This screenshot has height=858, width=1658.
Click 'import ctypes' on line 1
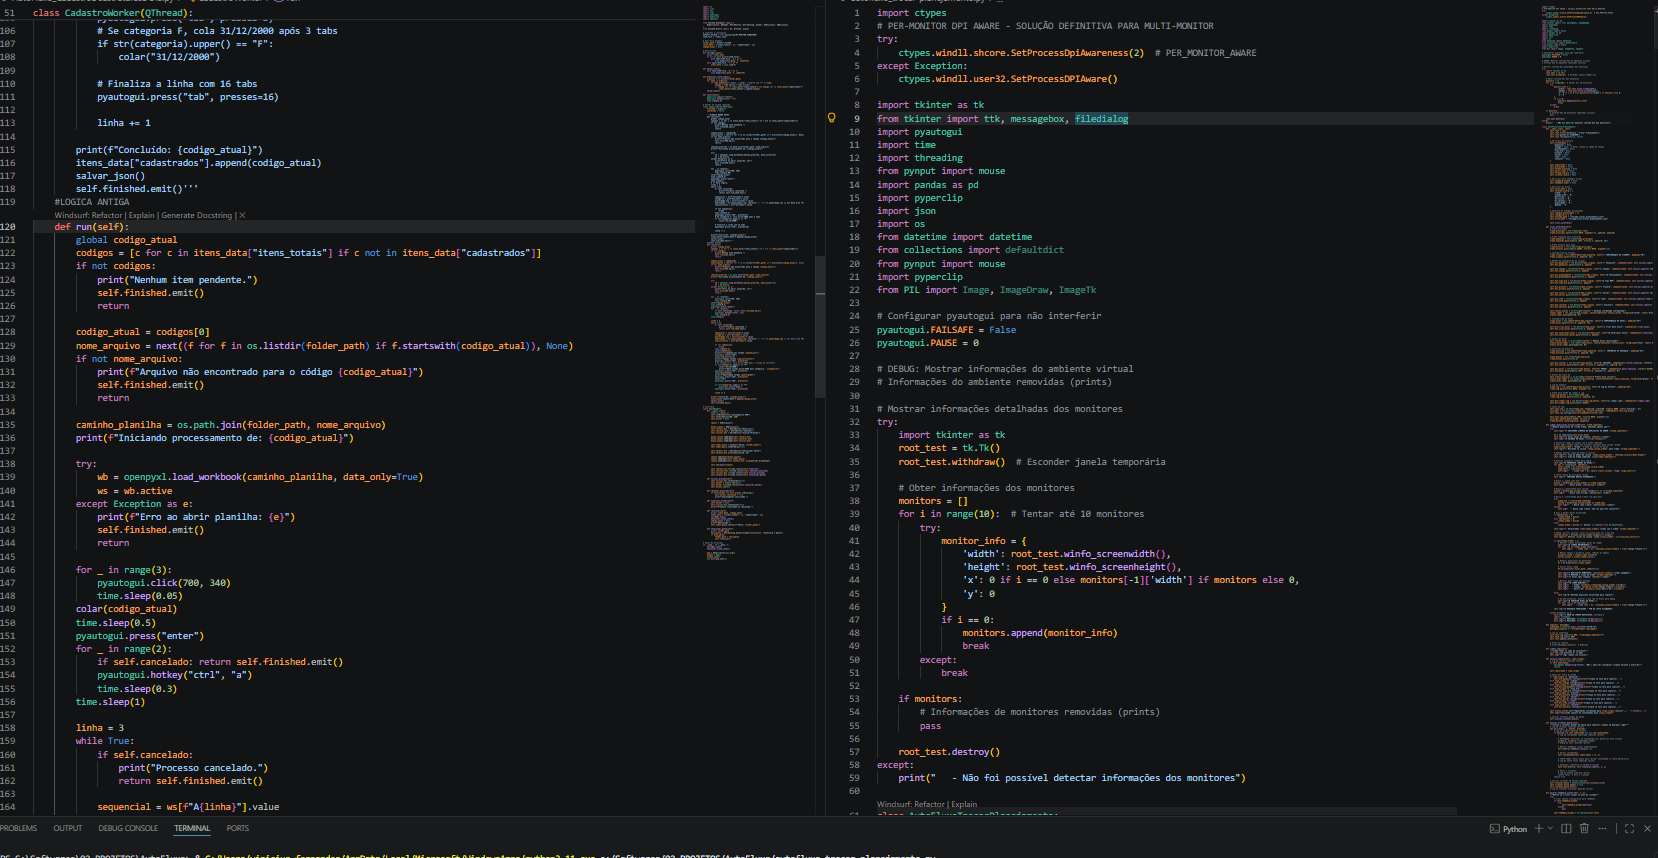point(911,13)
